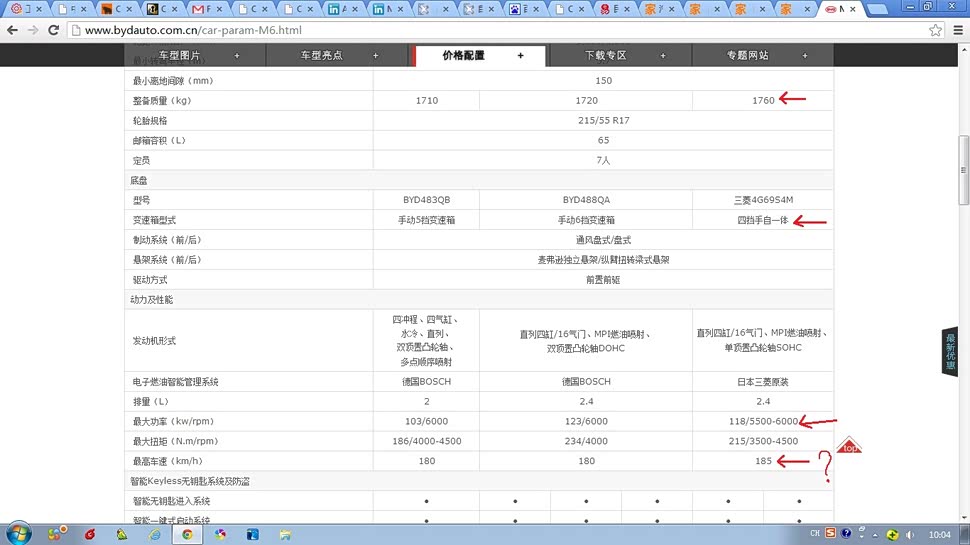Select the 价格配置 tab
This screenshot has height=545, width=970.
[x=480, y=56]
